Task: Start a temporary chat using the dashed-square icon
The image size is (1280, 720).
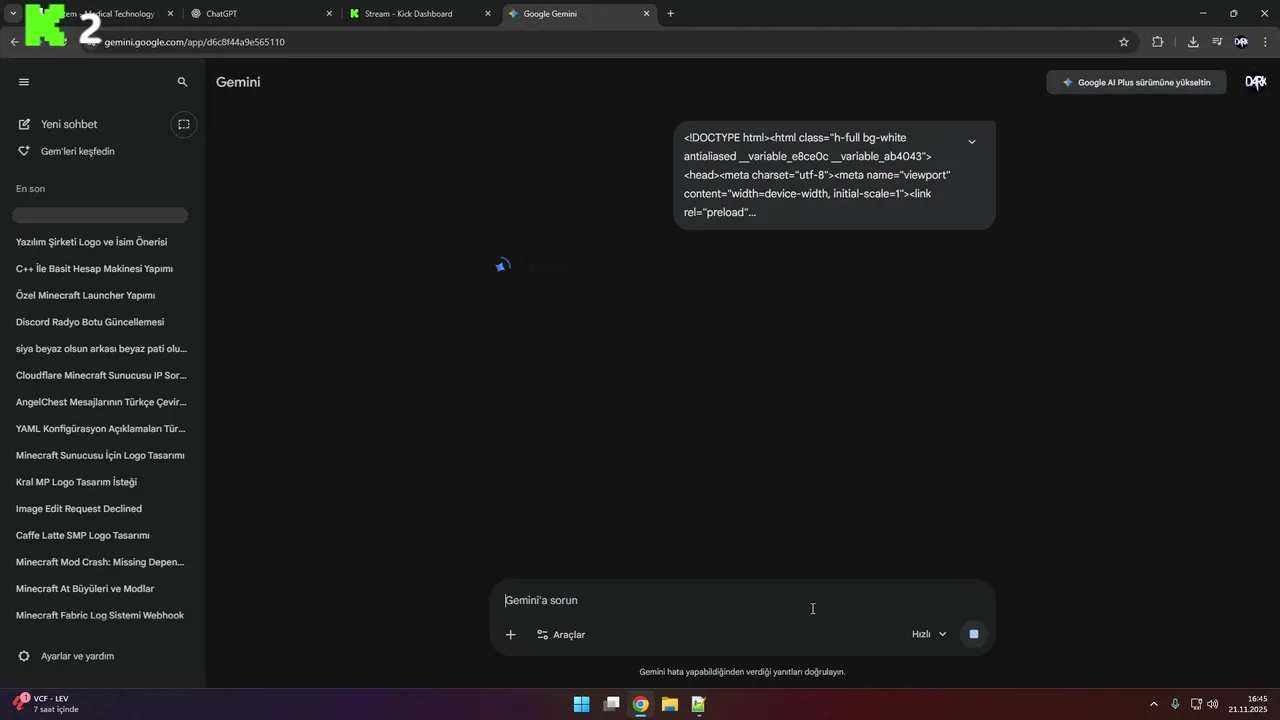Action: coord(184,124)
